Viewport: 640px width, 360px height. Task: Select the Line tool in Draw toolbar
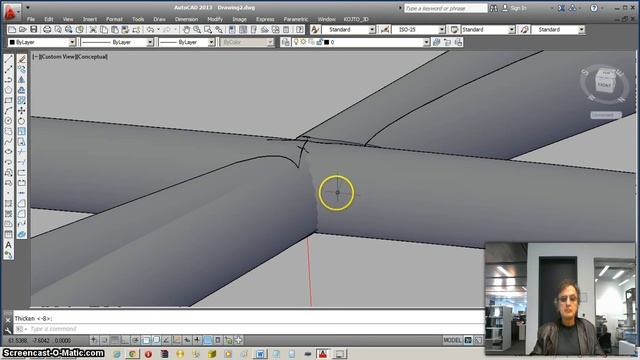[x=9, y=59]
